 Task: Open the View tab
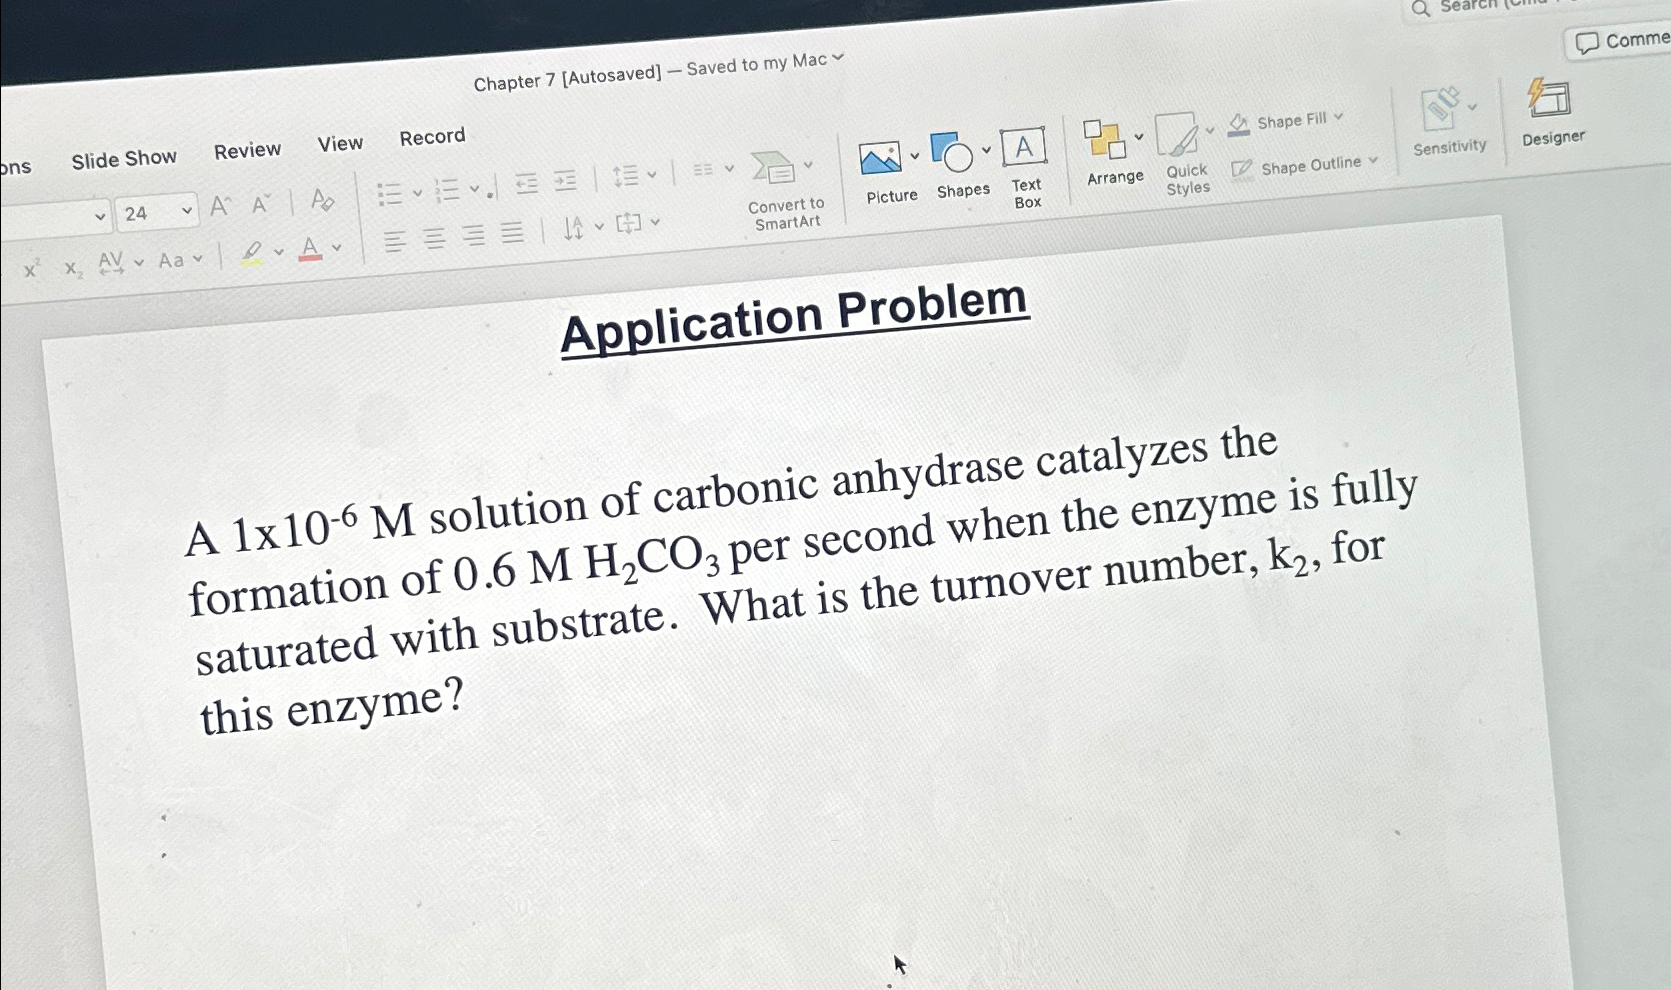click(340, 143)
